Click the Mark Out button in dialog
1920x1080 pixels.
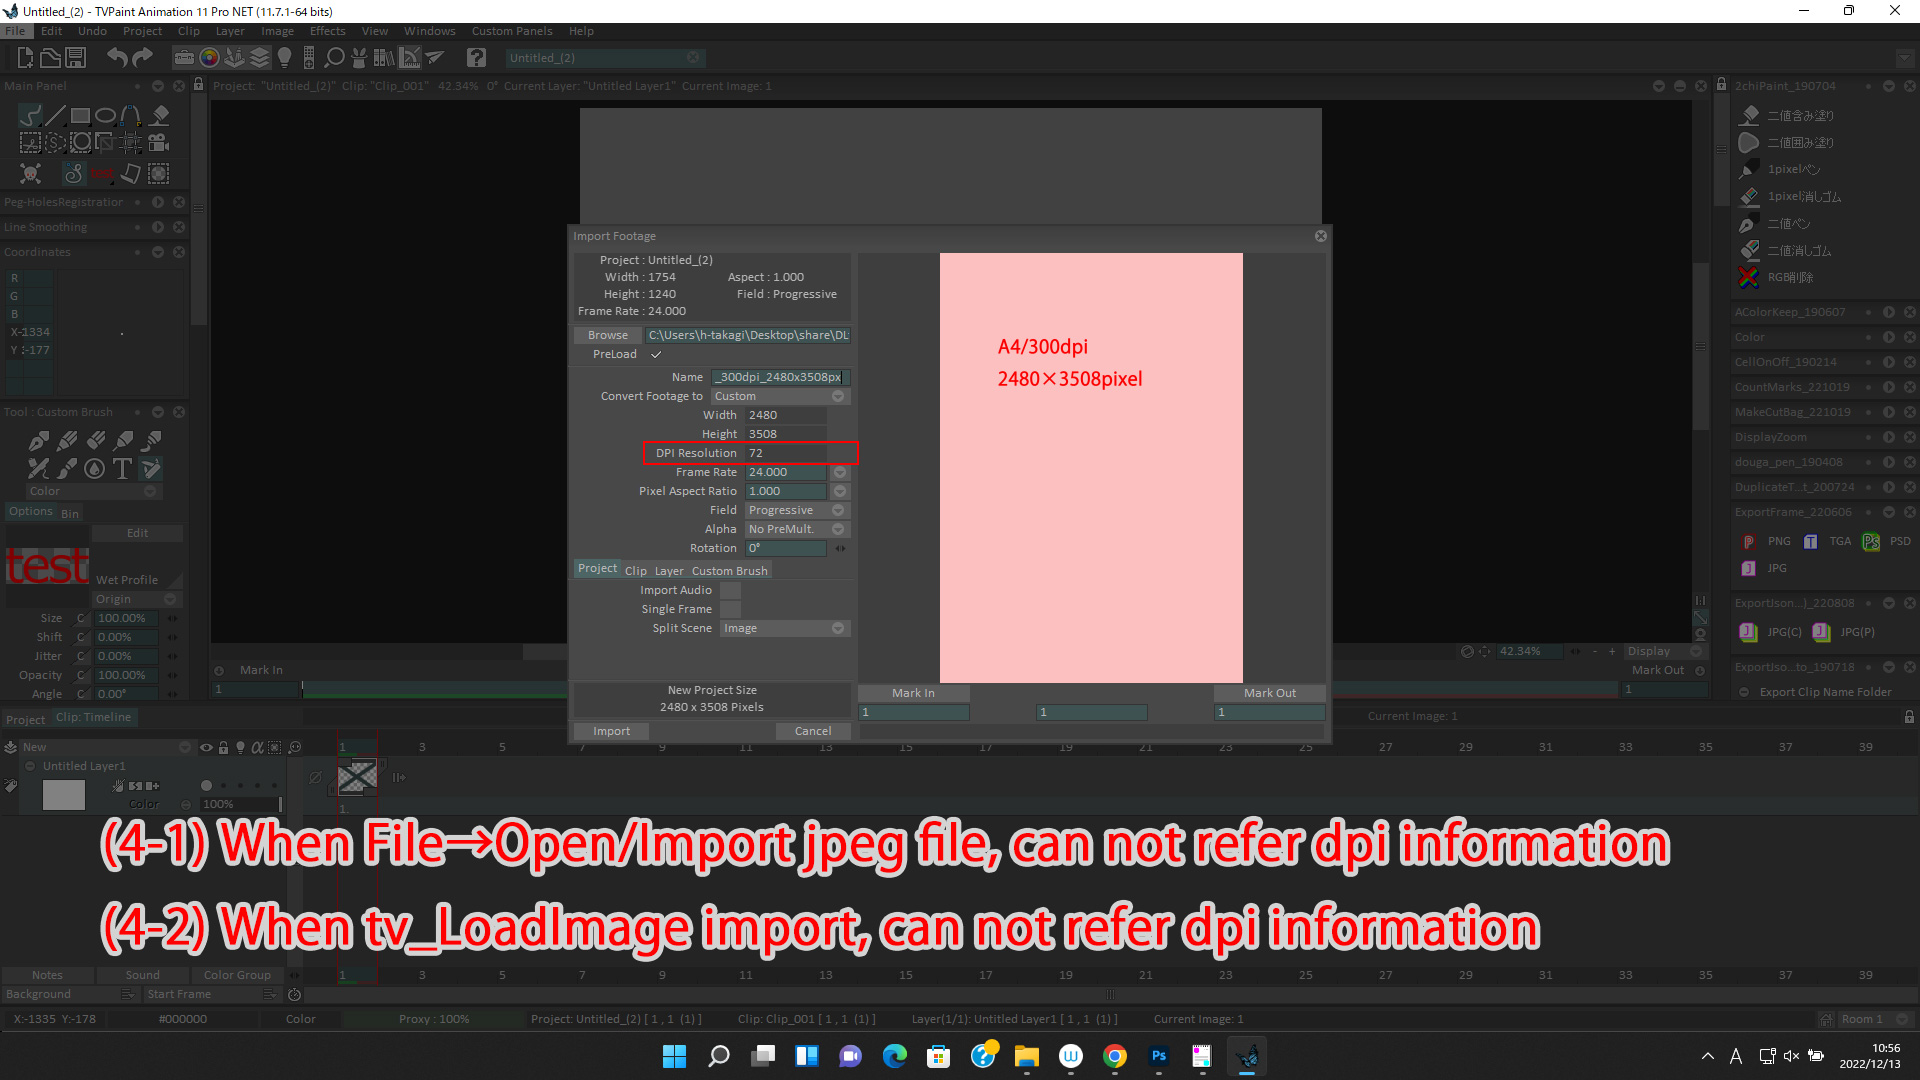pos(1270,693)
